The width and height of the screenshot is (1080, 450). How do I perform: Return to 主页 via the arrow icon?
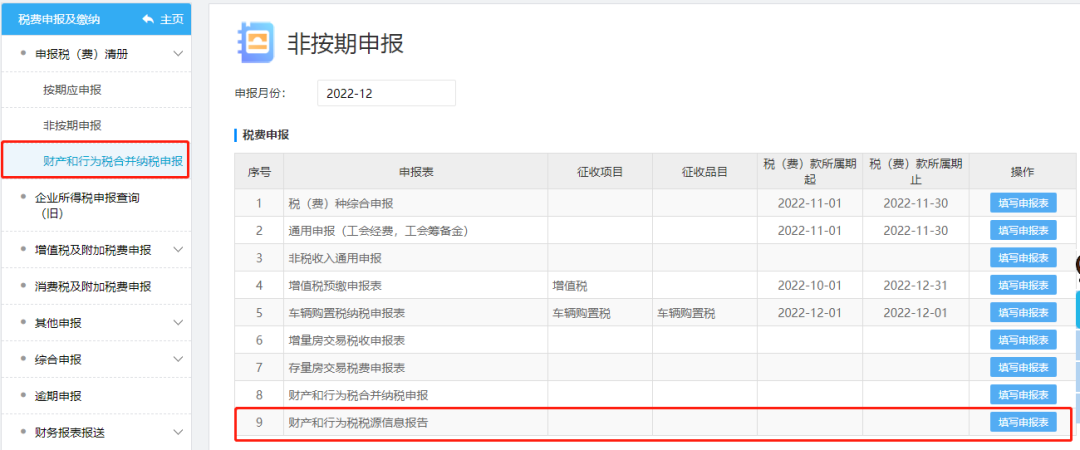(147, 19)
